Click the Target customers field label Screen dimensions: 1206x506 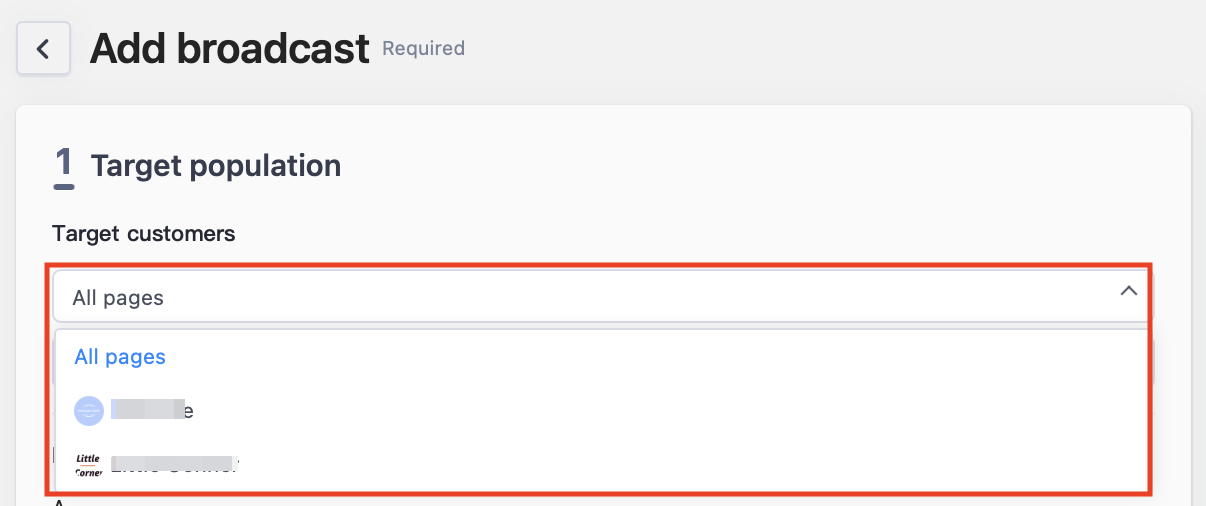point(144,234)
